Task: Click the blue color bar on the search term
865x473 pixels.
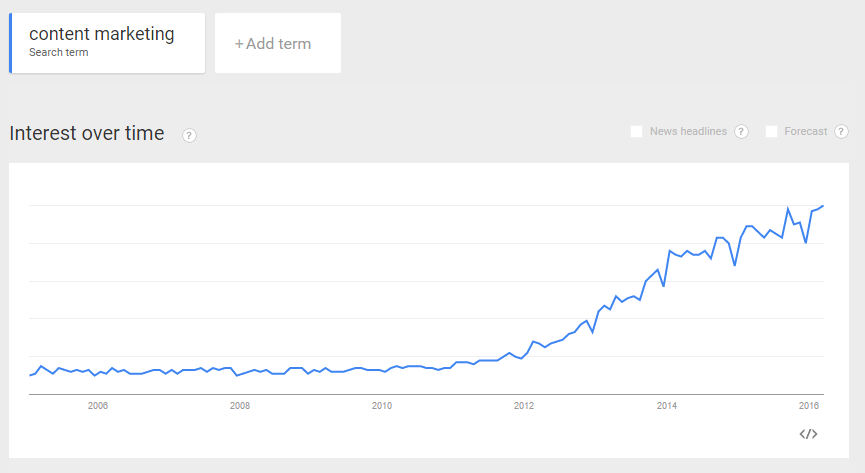Action: click(x=10, y=43)
